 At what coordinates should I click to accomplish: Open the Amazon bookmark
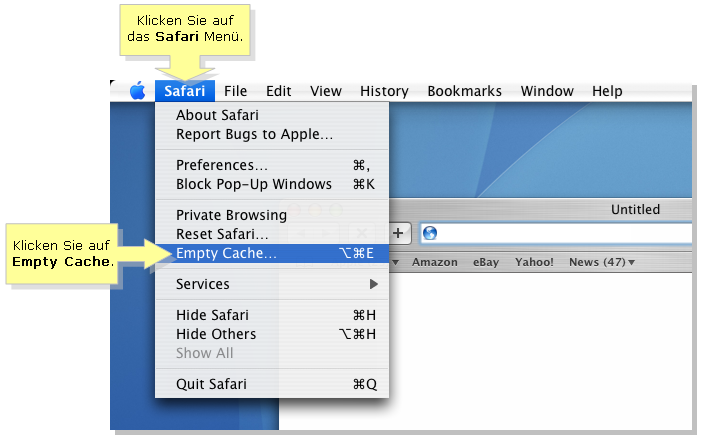tap(435, 262)
